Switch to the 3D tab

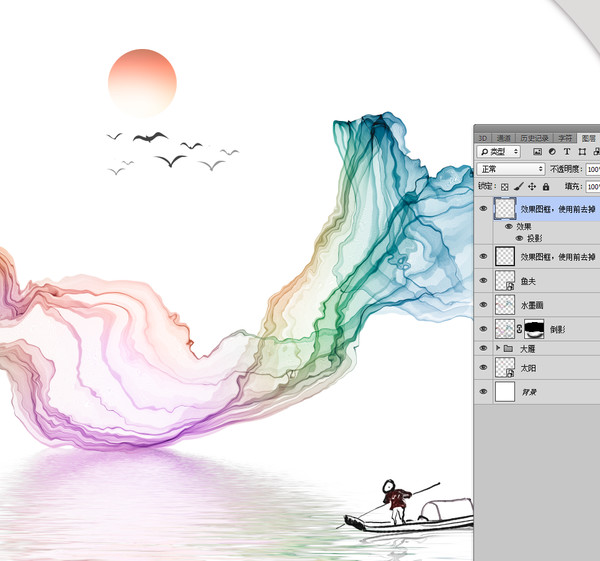483,138
